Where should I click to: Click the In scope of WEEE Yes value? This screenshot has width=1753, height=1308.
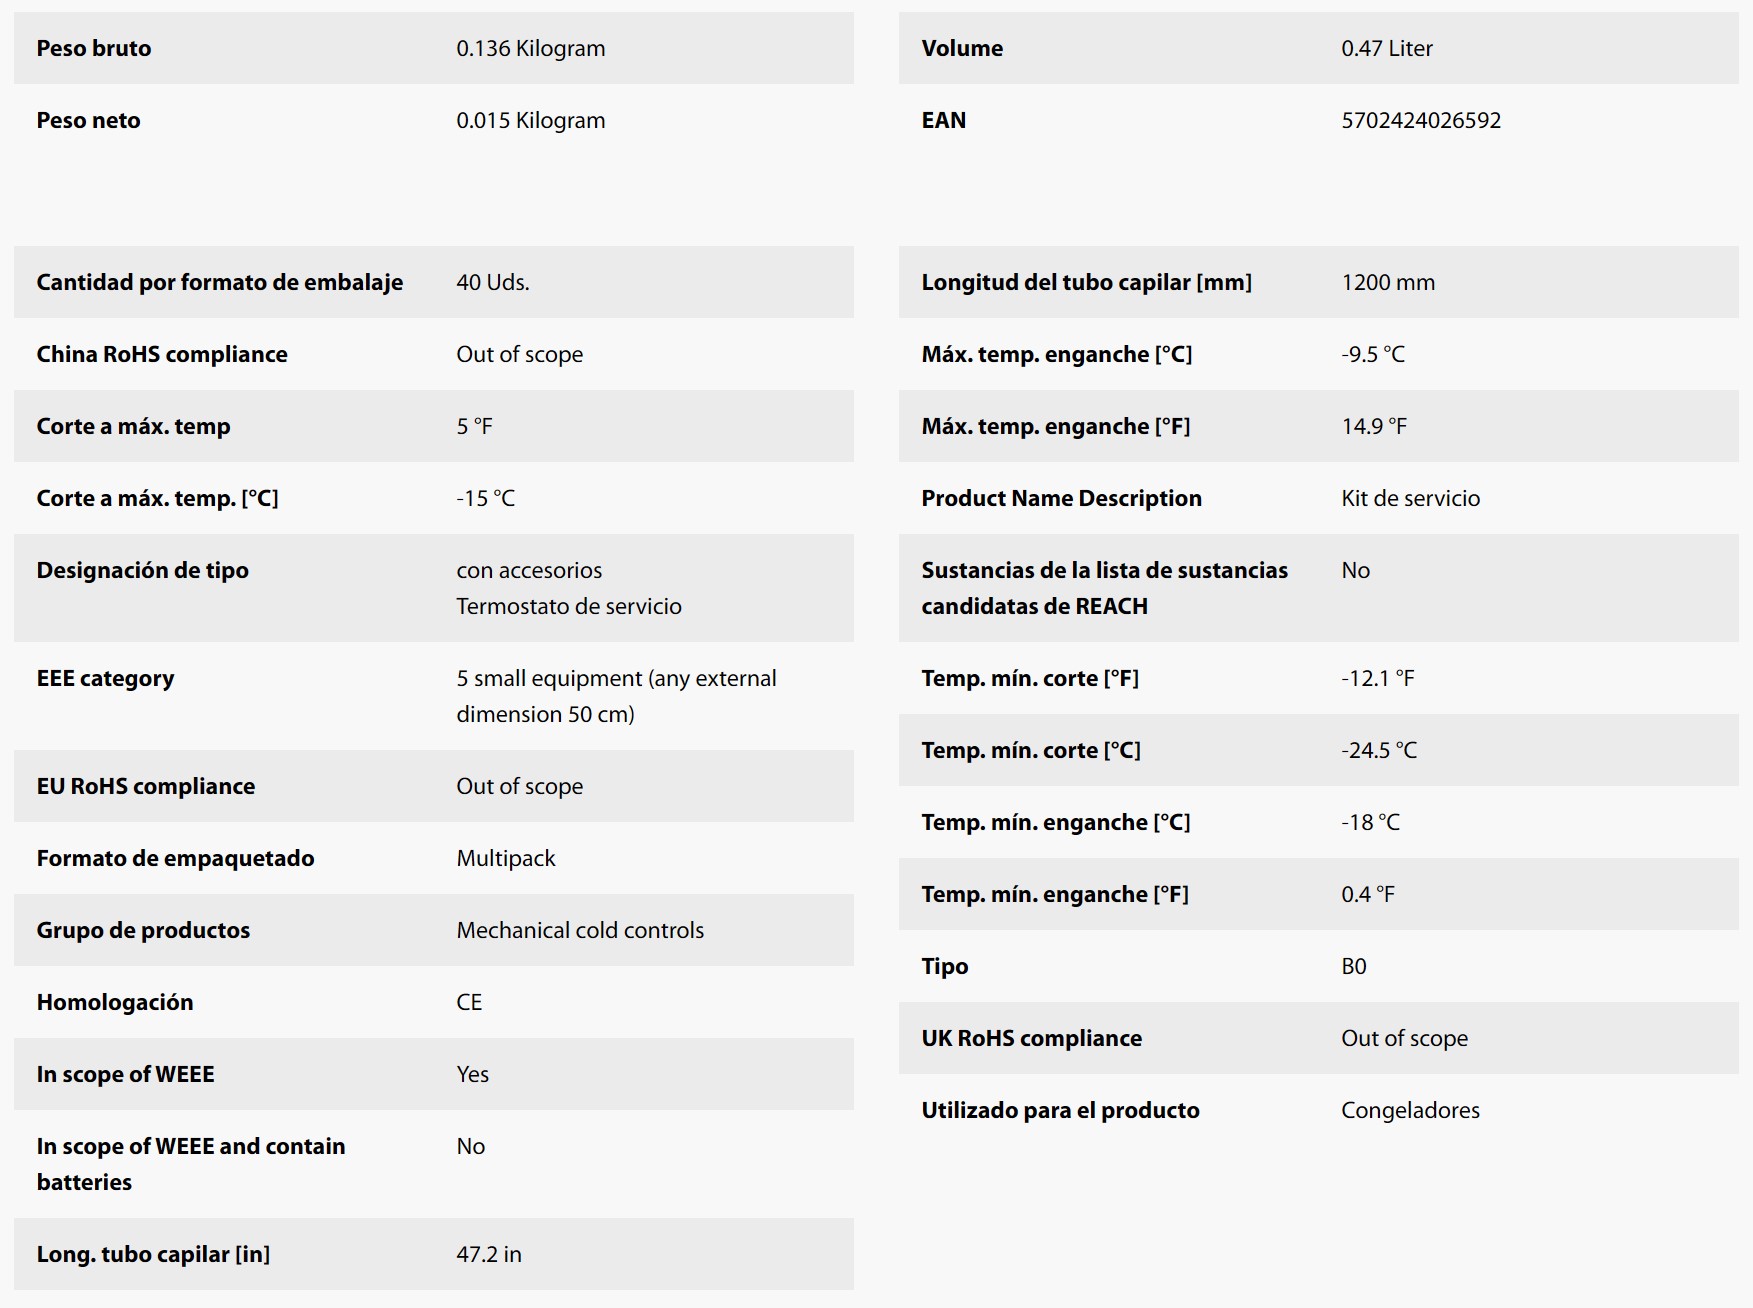[472, 1074]
